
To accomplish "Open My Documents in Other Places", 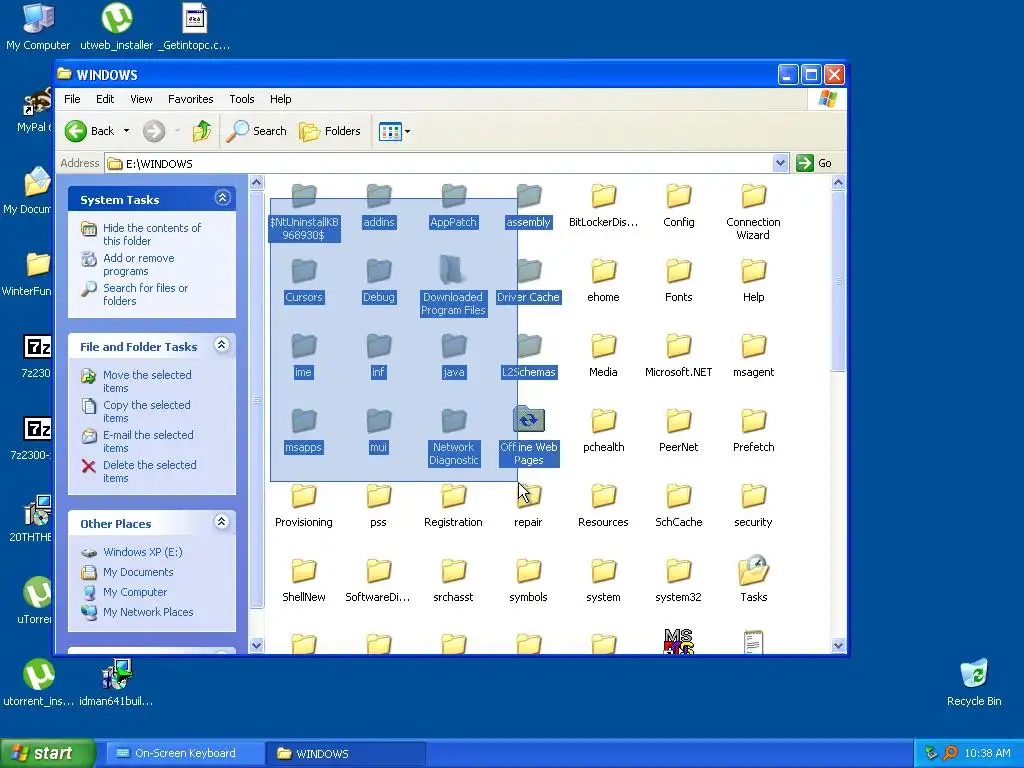I will pyautogui.click(x=138, y=573).
